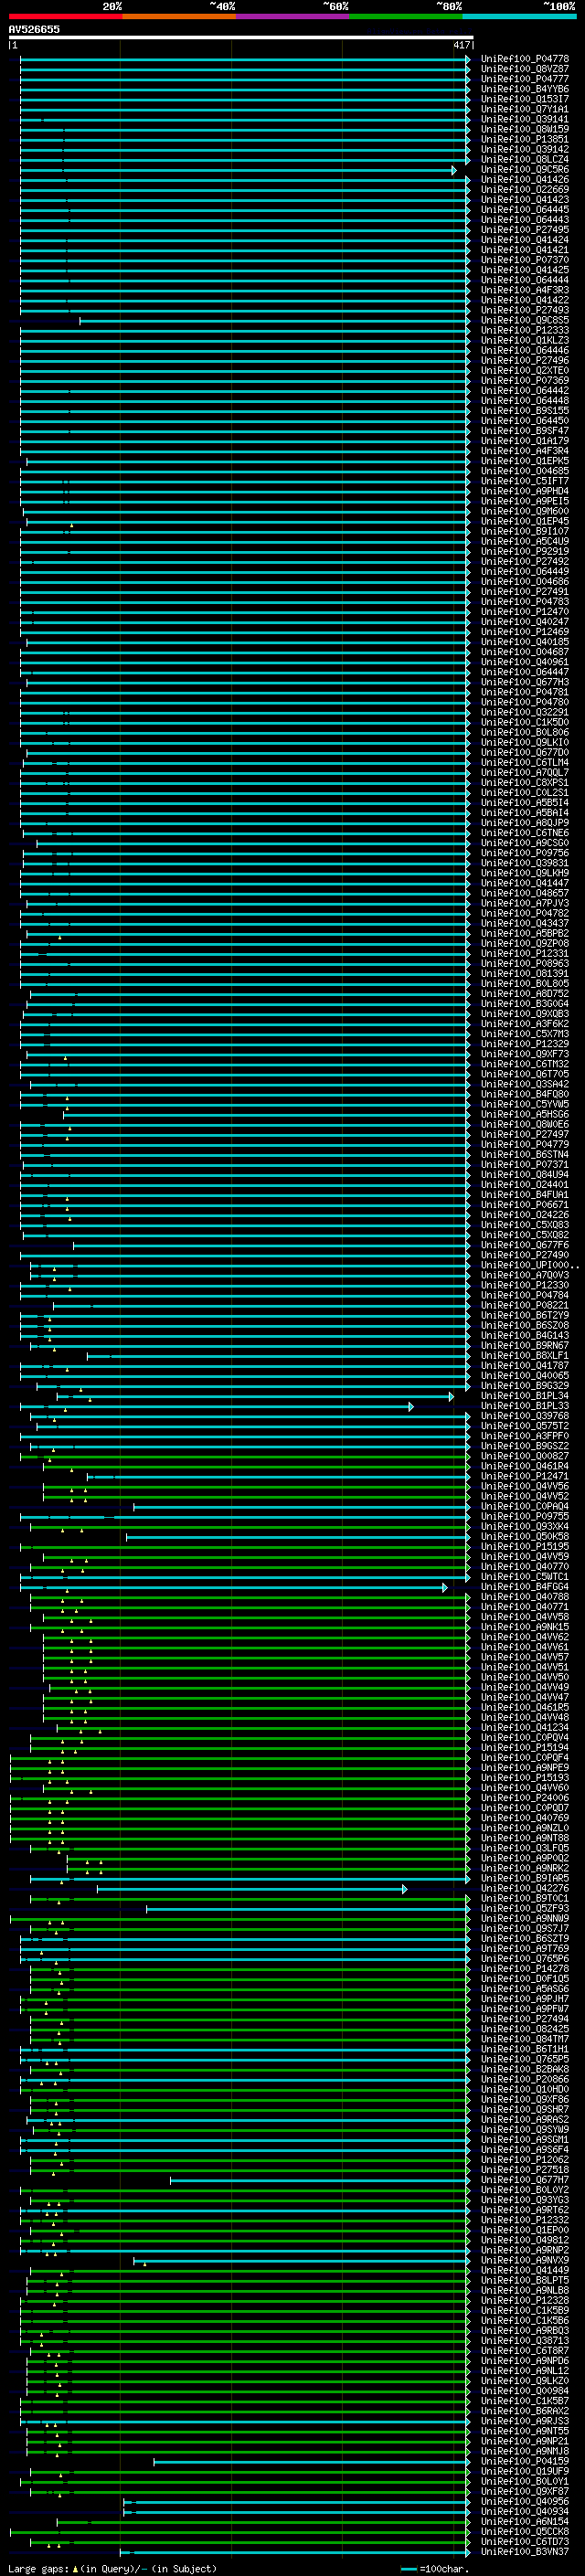Select the UniRef100_Q4VV50 label
The image size is (585, 2576).
[525, 1677]
